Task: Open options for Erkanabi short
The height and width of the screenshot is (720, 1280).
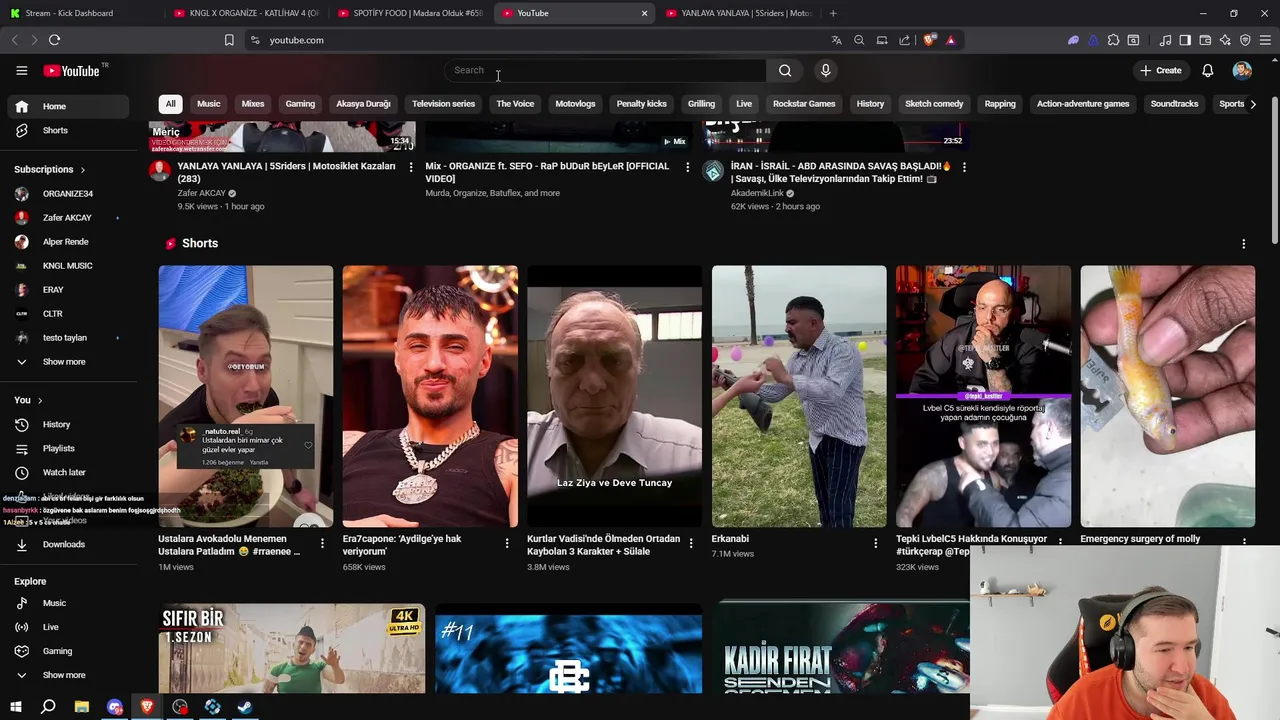Action: [x=875, y=543]
